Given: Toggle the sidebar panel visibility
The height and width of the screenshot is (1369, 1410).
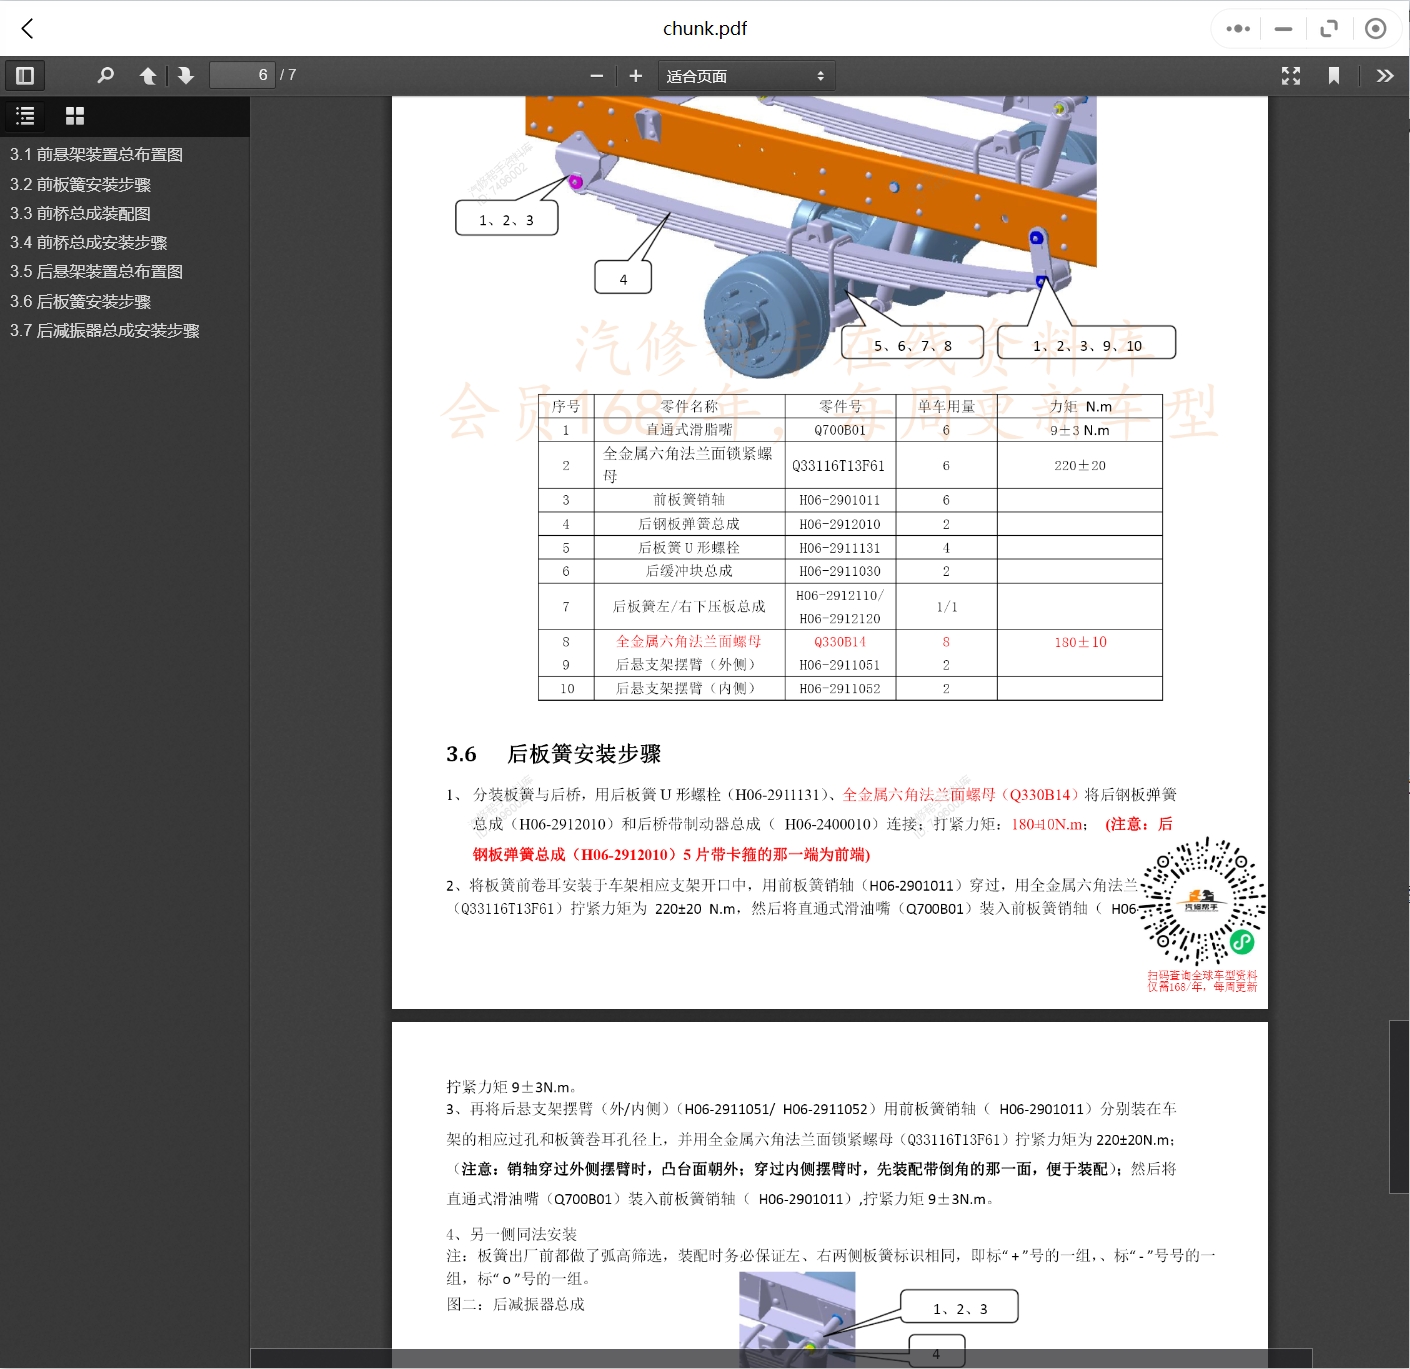Looking at the screenshot, I should click(x=25, y=75).
